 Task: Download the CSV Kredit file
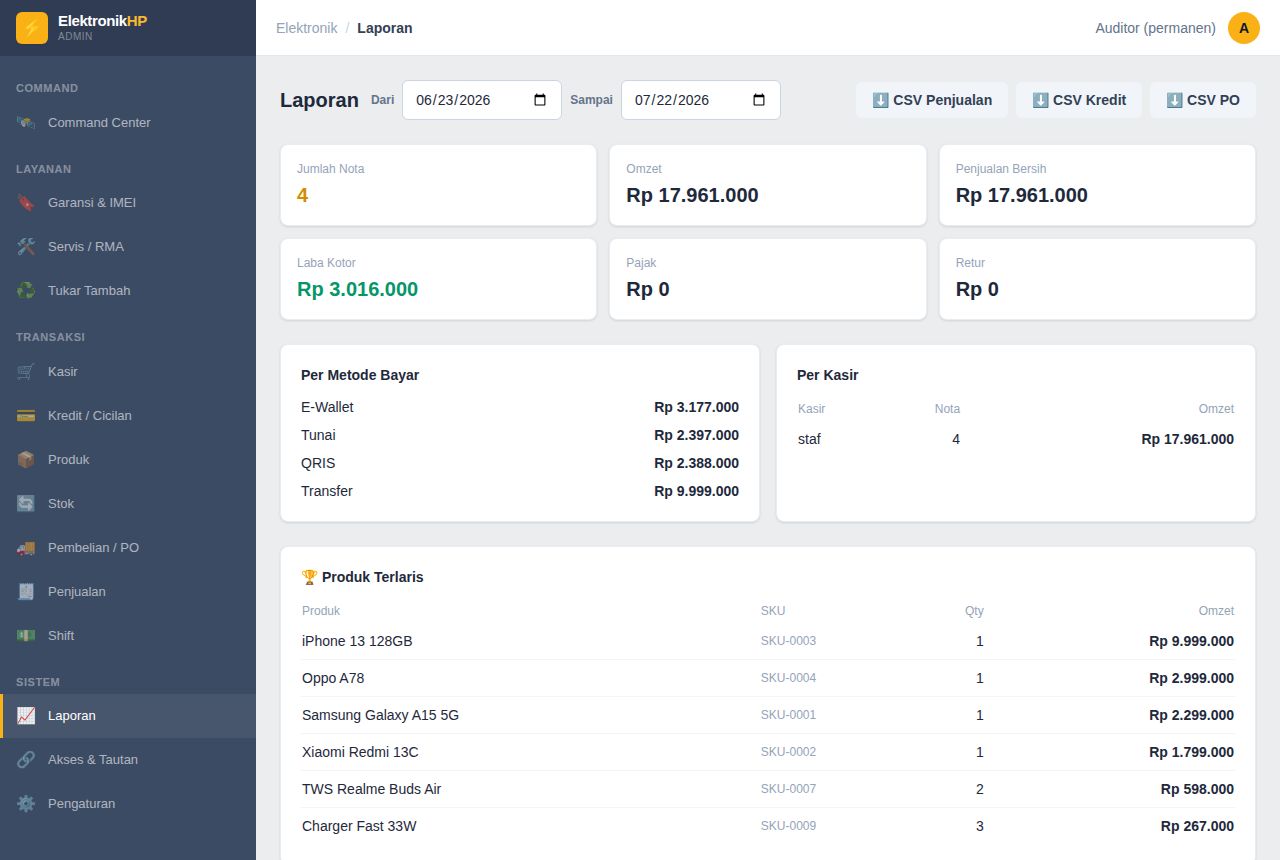click(1079, 100)
